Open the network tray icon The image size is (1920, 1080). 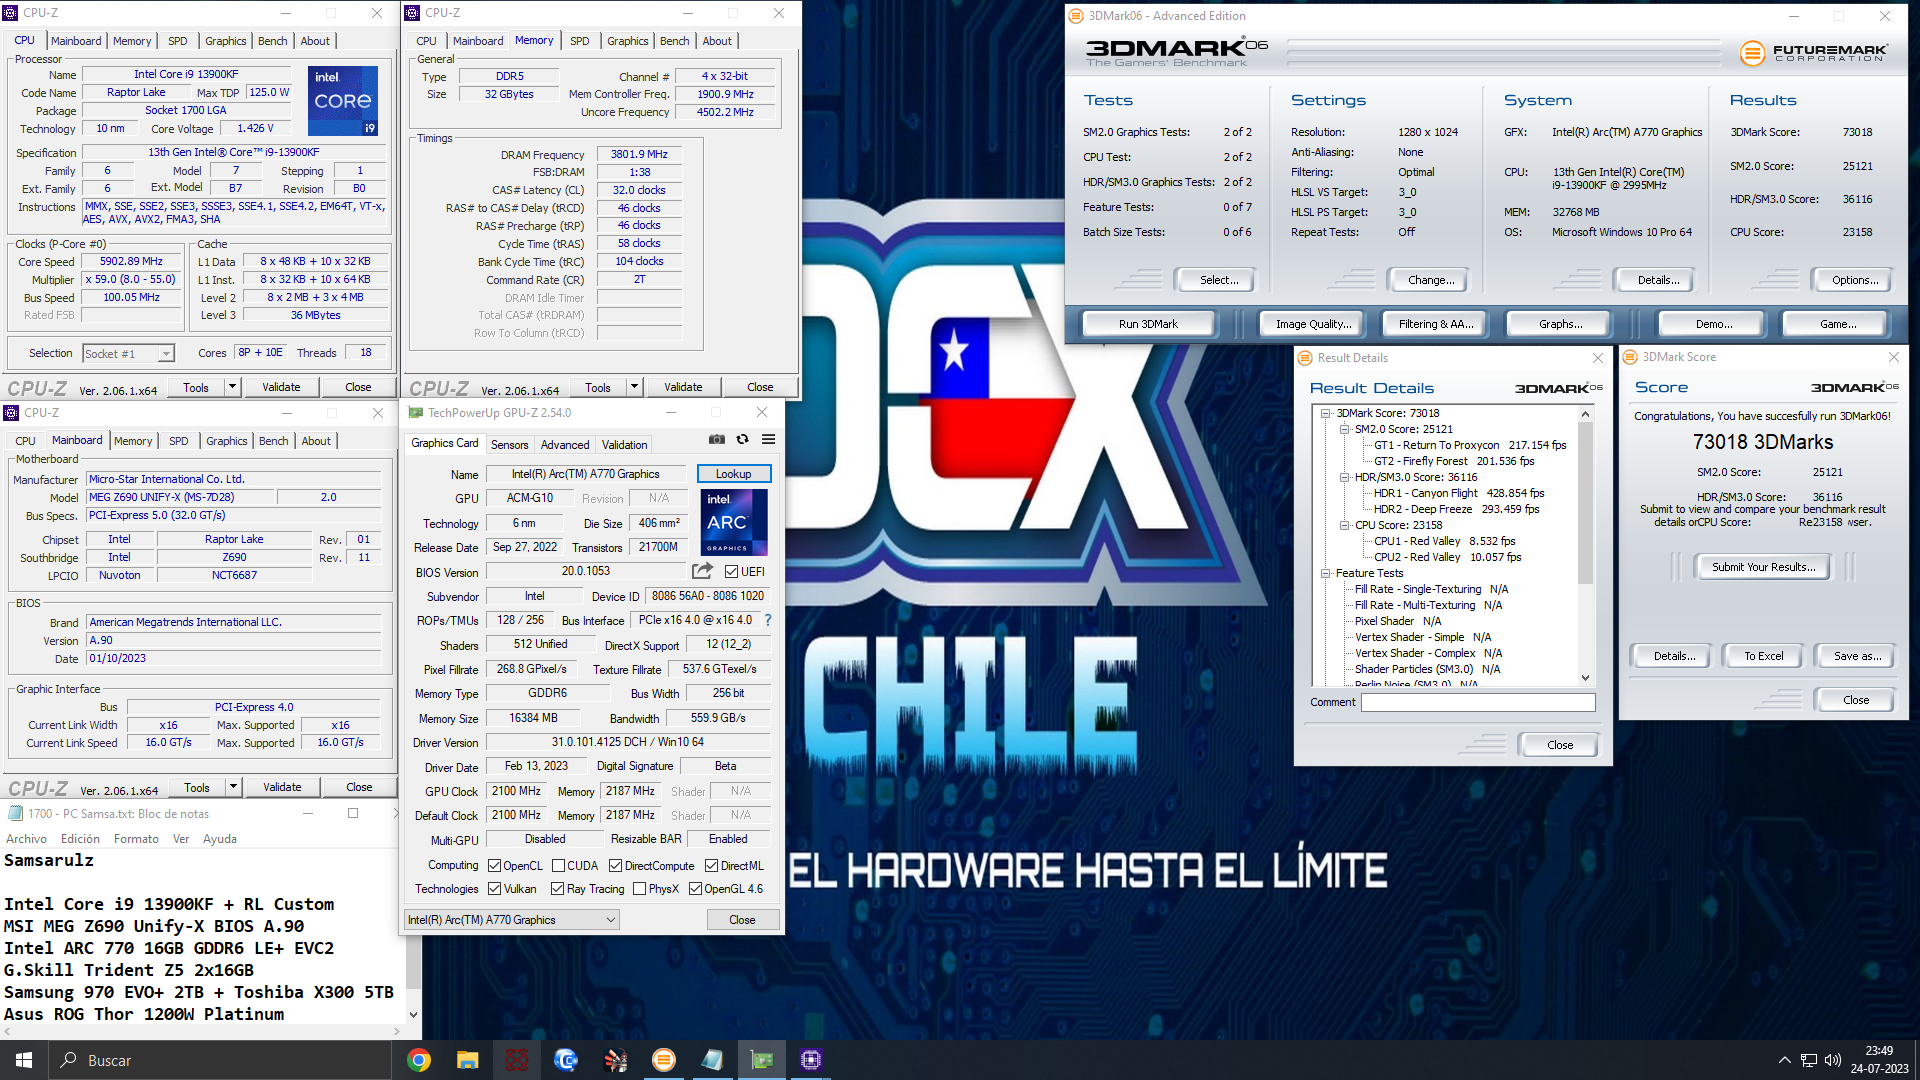1809,1060
